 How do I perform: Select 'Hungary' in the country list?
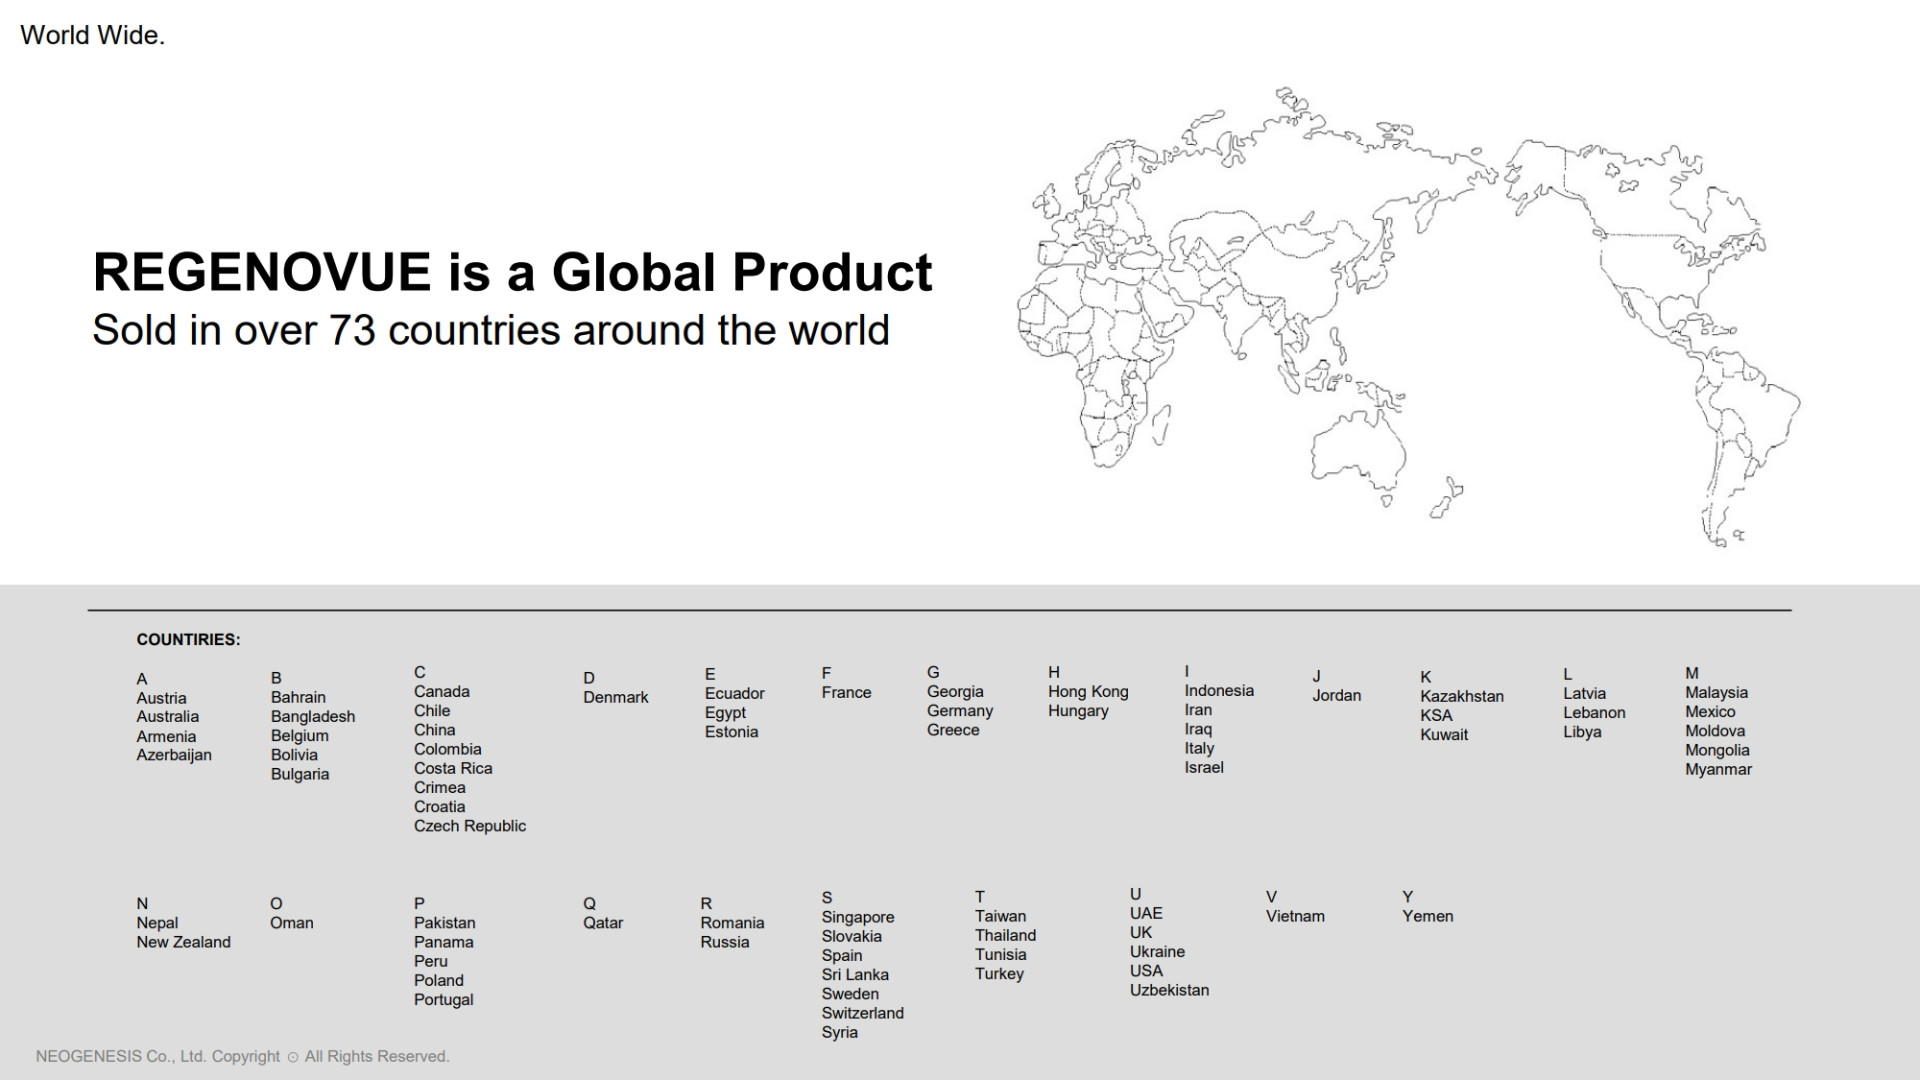pyautogui.click(x=1078, y=711)
